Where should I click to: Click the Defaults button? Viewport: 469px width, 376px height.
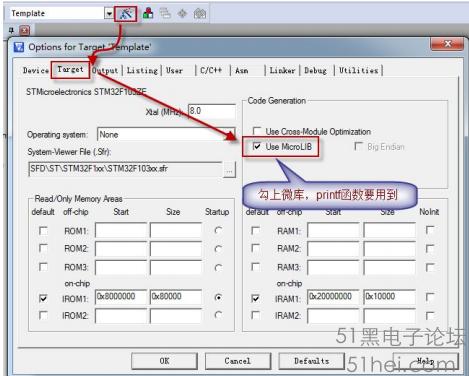311,361
